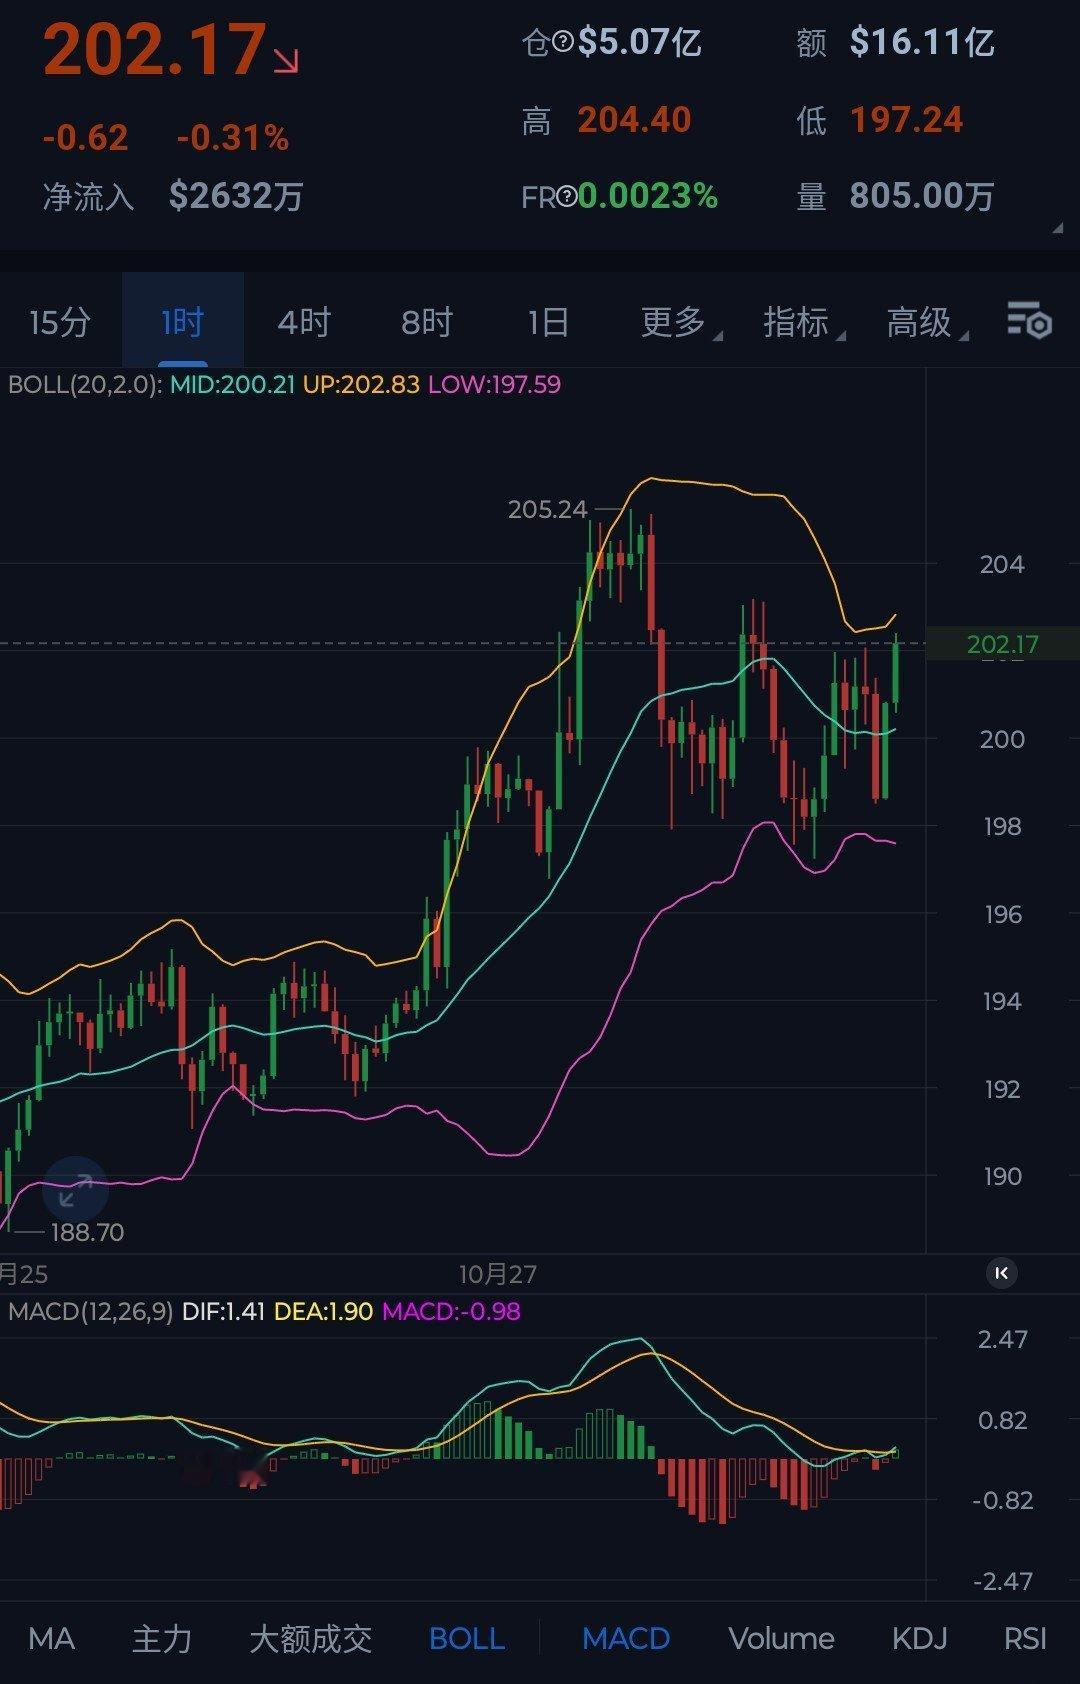
Task: Toggle the MA indicator
Action: (52, 1638)
